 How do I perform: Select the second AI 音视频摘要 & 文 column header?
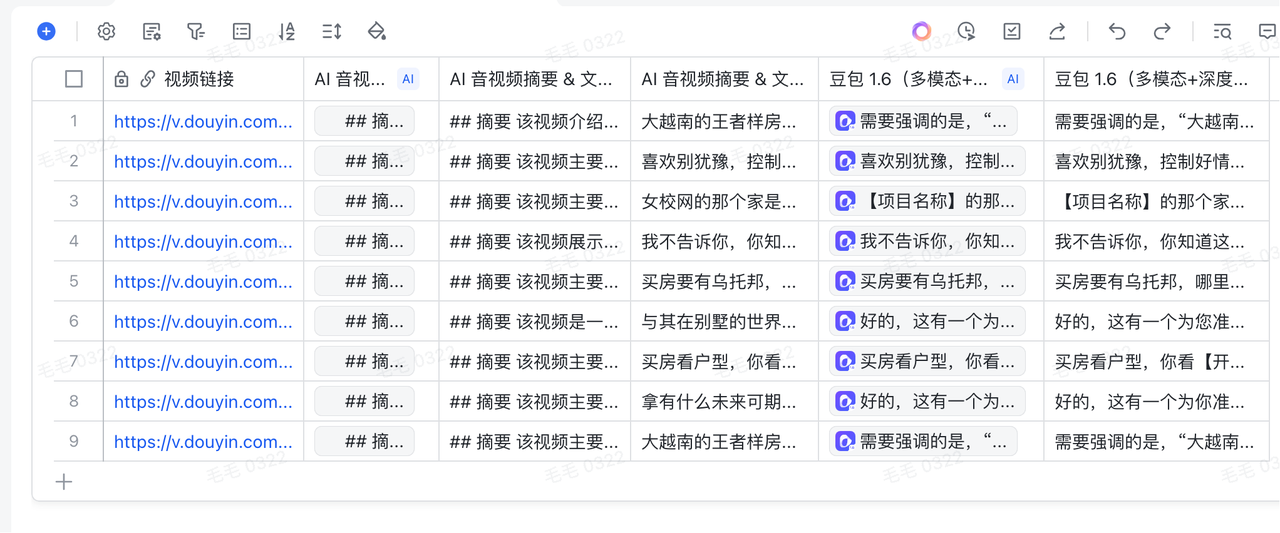coord(725,79)
